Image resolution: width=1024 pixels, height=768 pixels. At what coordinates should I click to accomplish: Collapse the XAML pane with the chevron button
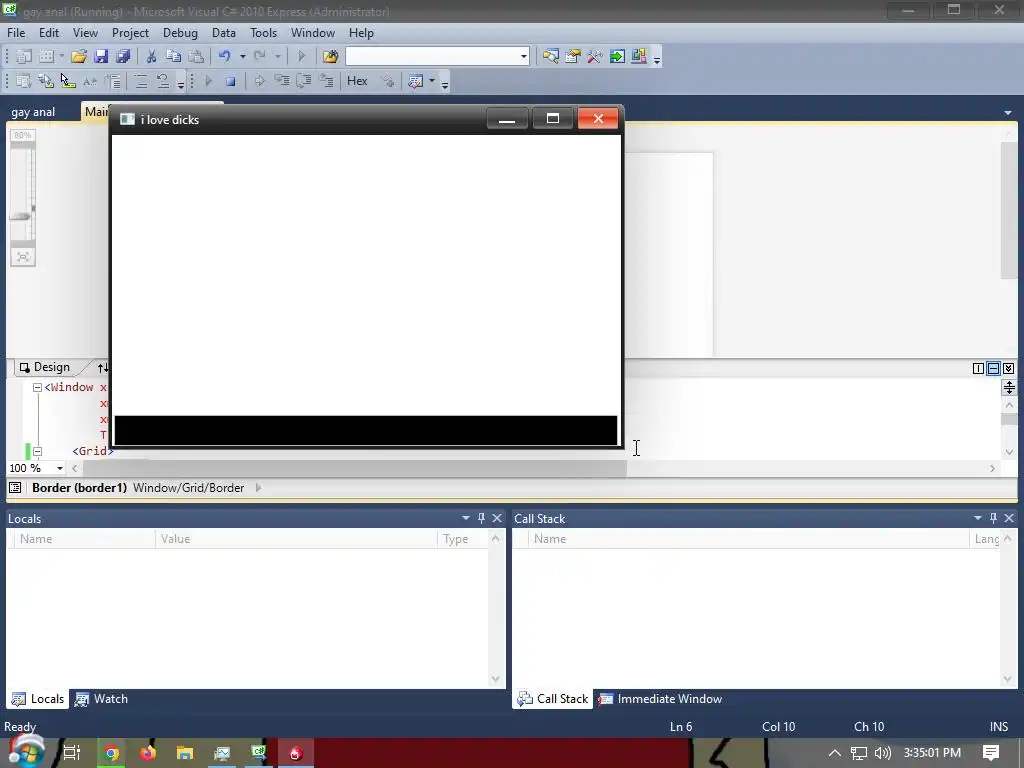[x=1009, y=368]
